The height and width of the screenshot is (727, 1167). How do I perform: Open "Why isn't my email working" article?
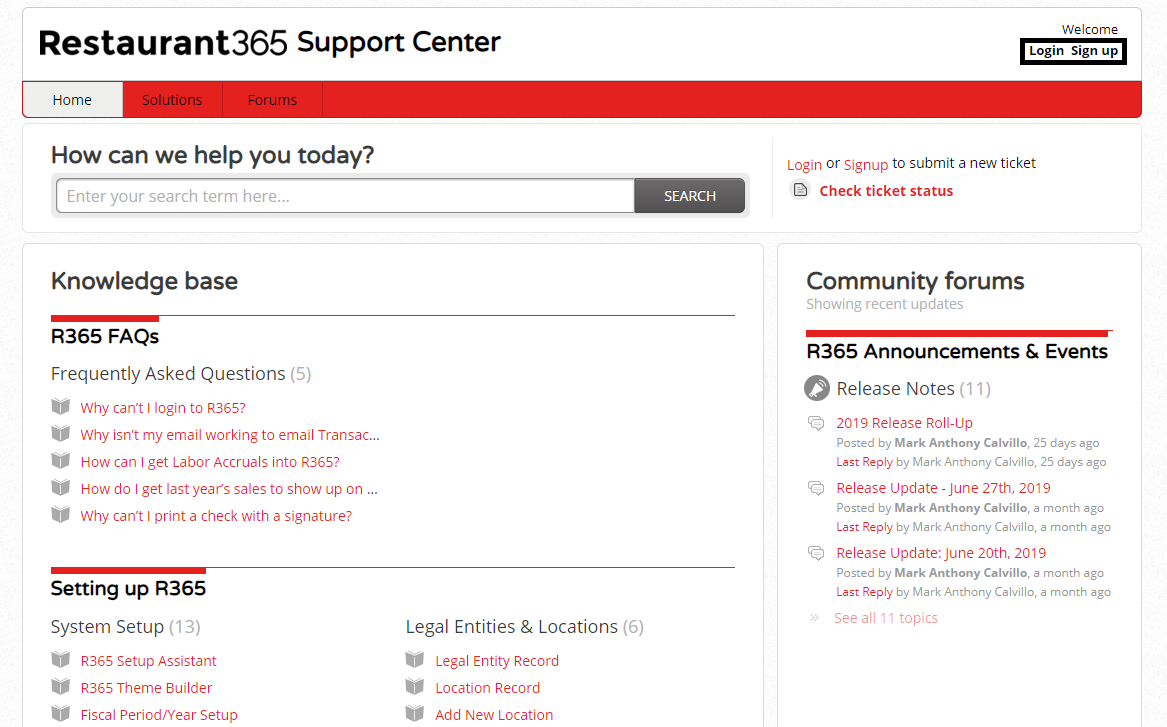click(x=230, y=435)
